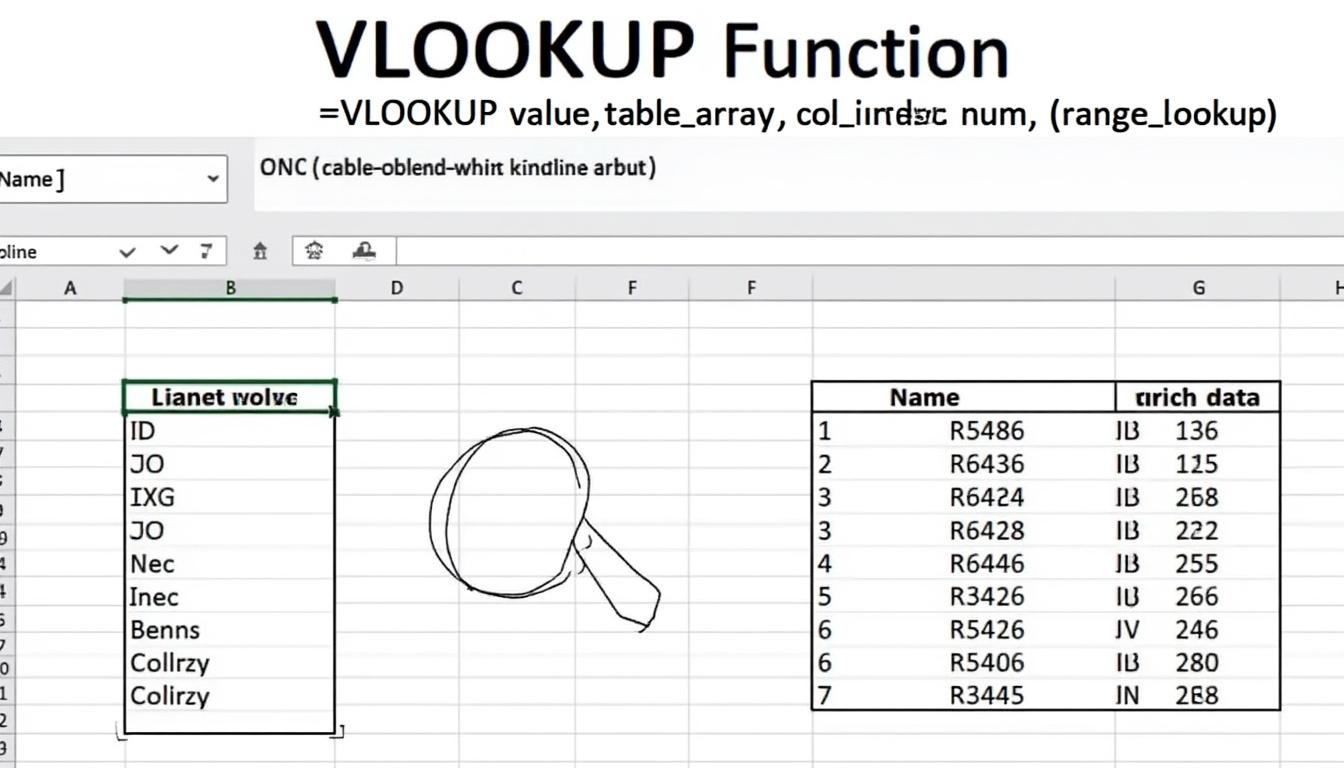Image resolution: width=1344 pixels, height=768 pixels.
Task: Expand the second chevron in the oline box
Action: 169,251
